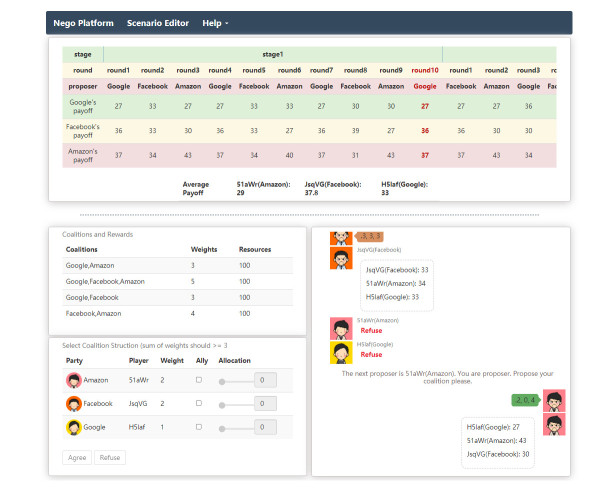Click the Google party avatar icon

[73, 428]
